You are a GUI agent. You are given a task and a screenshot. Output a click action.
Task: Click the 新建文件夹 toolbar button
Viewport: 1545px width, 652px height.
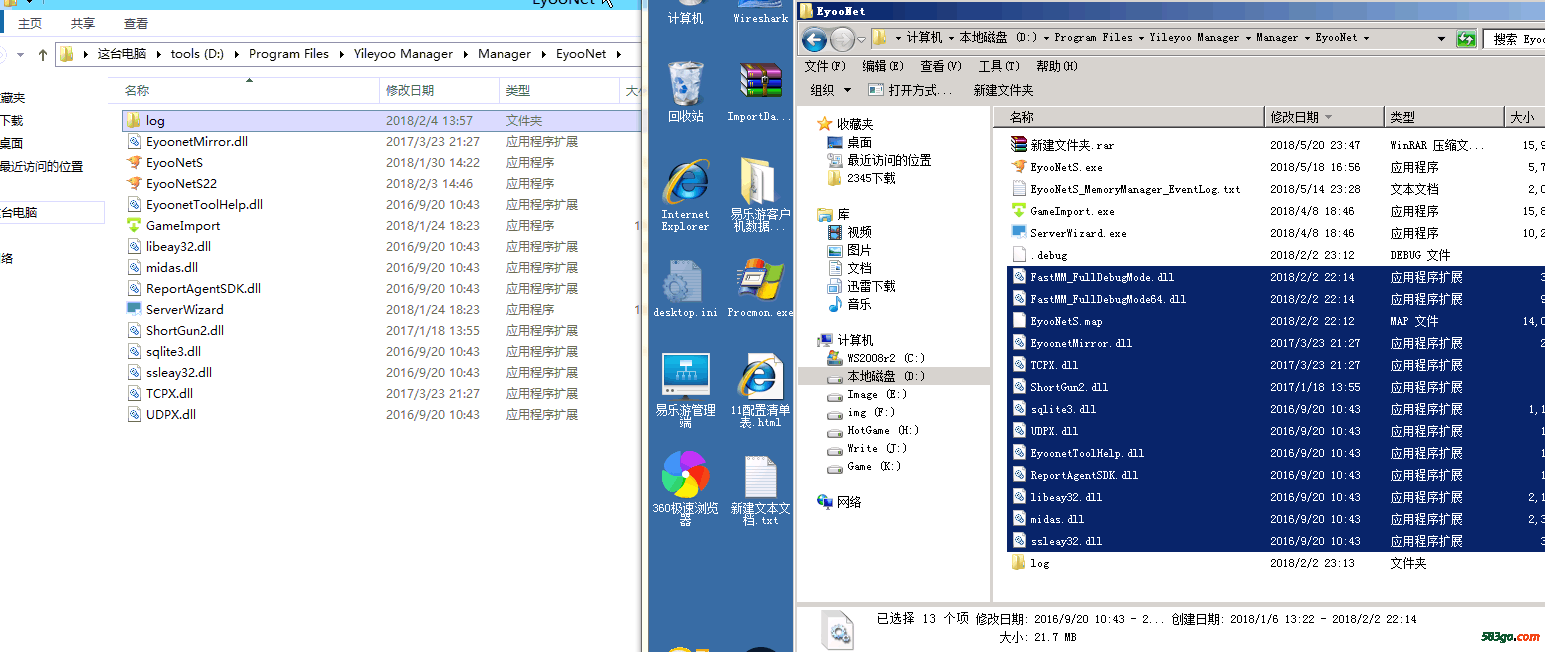1004,90
